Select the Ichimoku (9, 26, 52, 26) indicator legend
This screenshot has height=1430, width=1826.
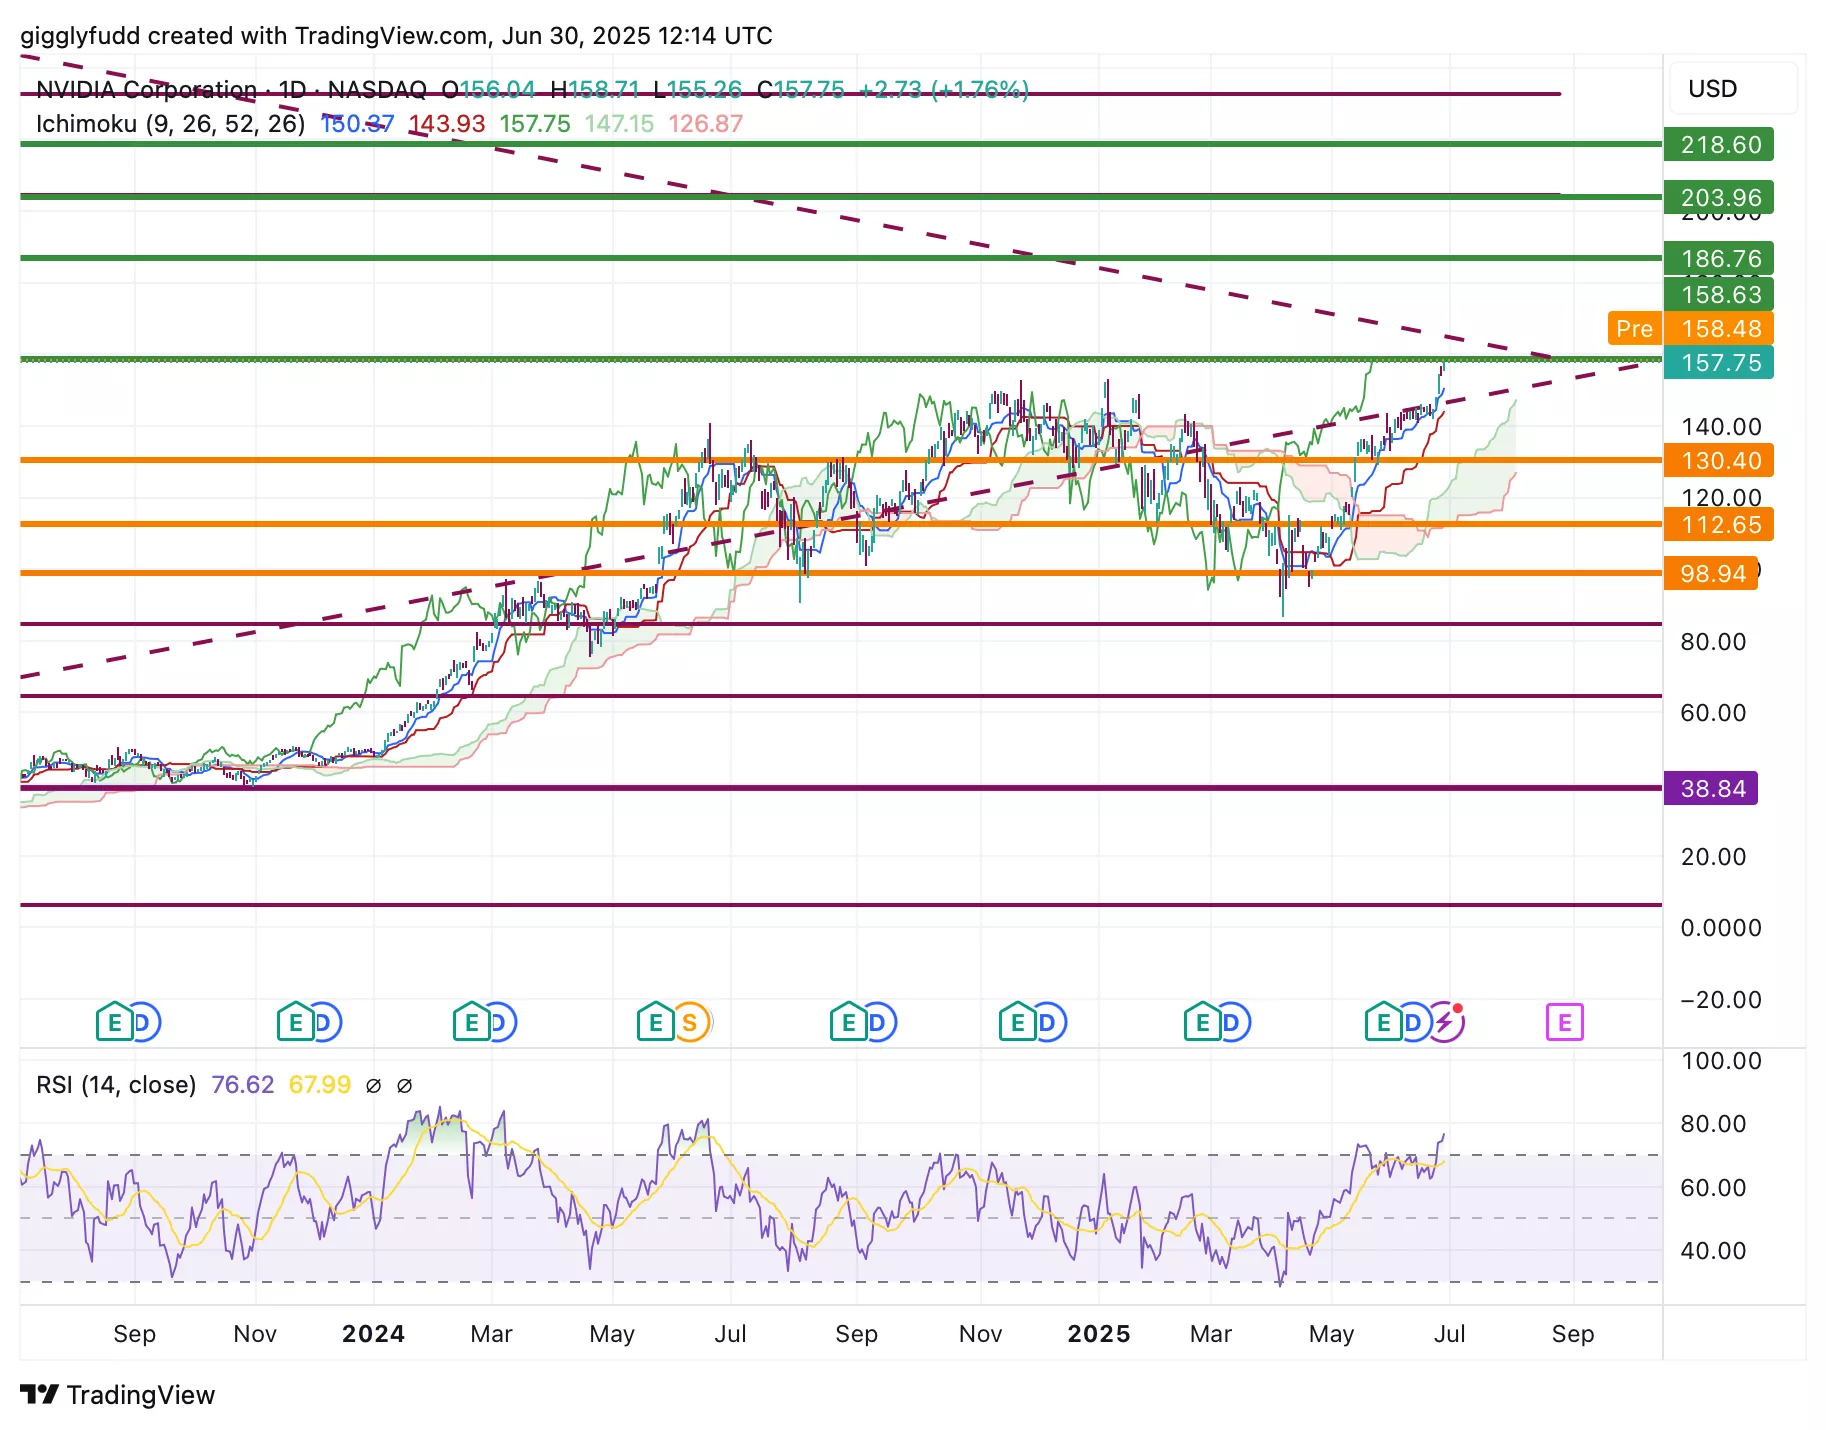pos(170,124)
